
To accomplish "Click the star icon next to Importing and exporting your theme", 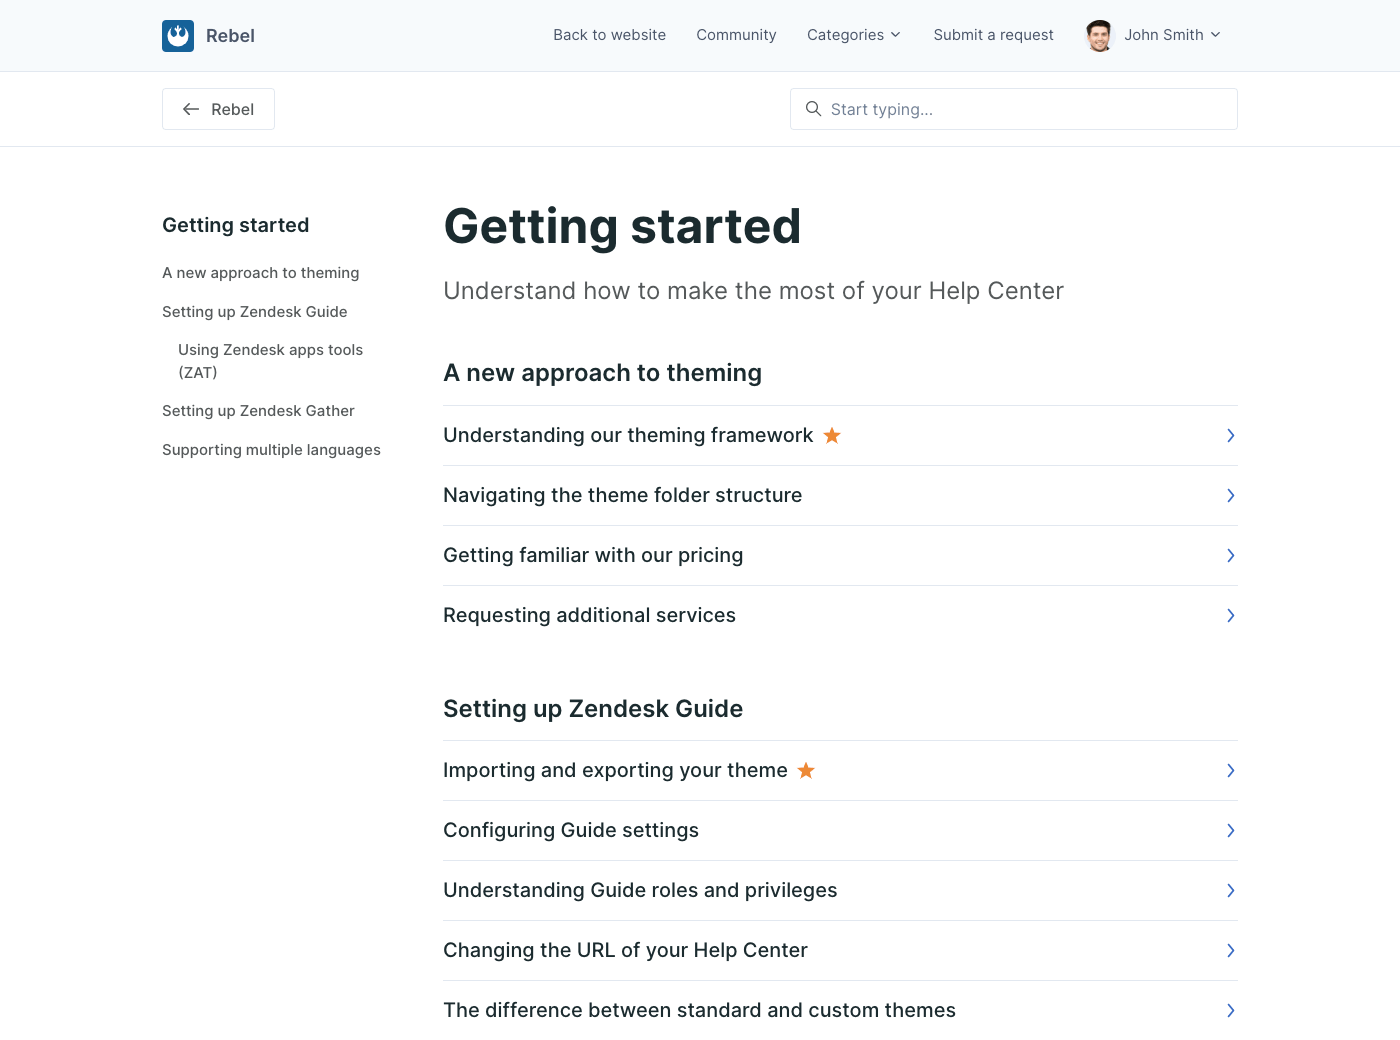I will 806,770.
